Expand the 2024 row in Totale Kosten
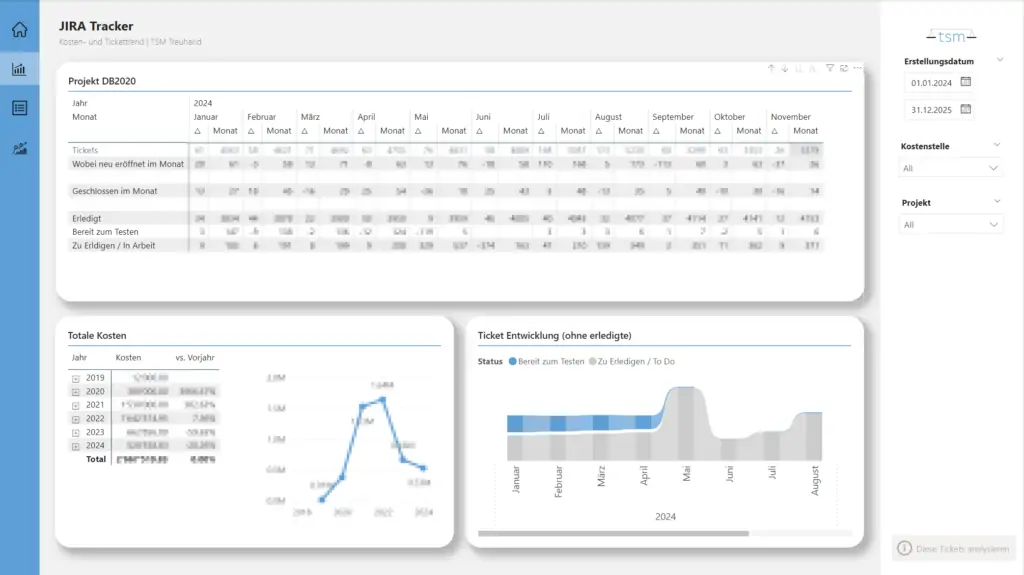The image size is (1024, 575). pos(76,446)
